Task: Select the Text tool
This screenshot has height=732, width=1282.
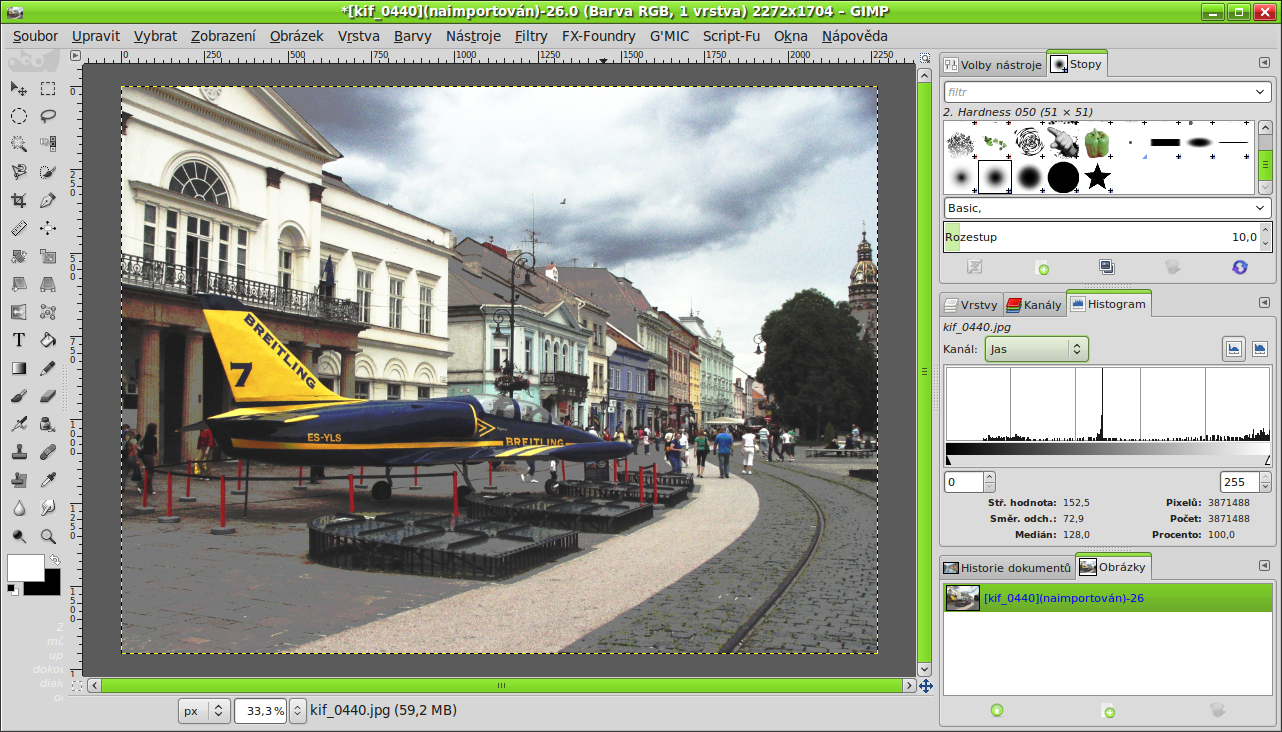Action: [19, 340]
